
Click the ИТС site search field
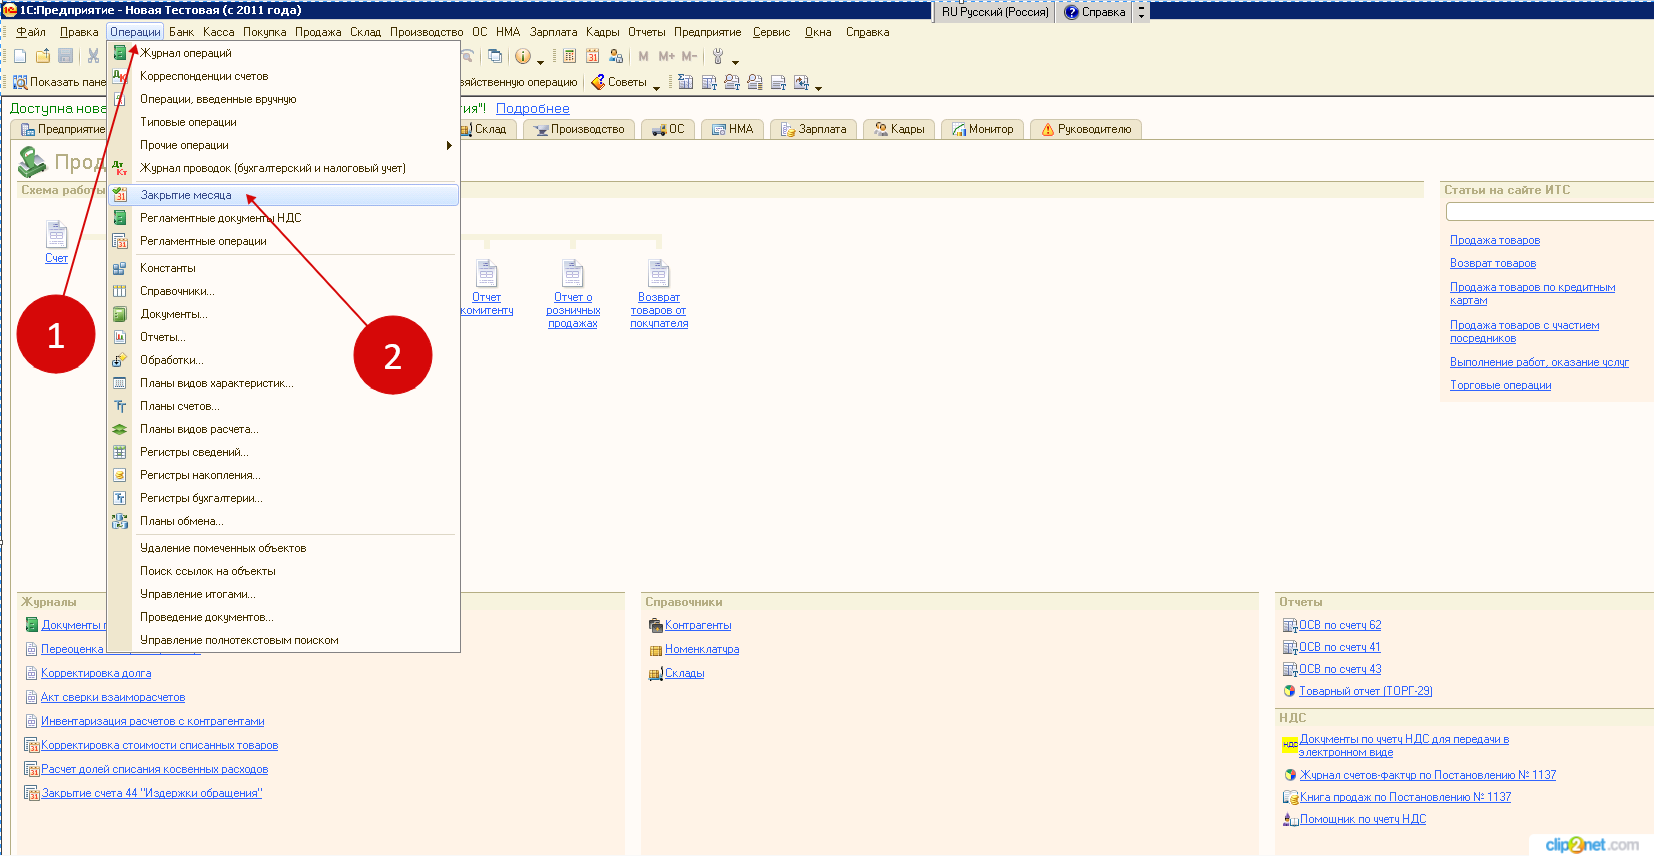[1550, 212]
